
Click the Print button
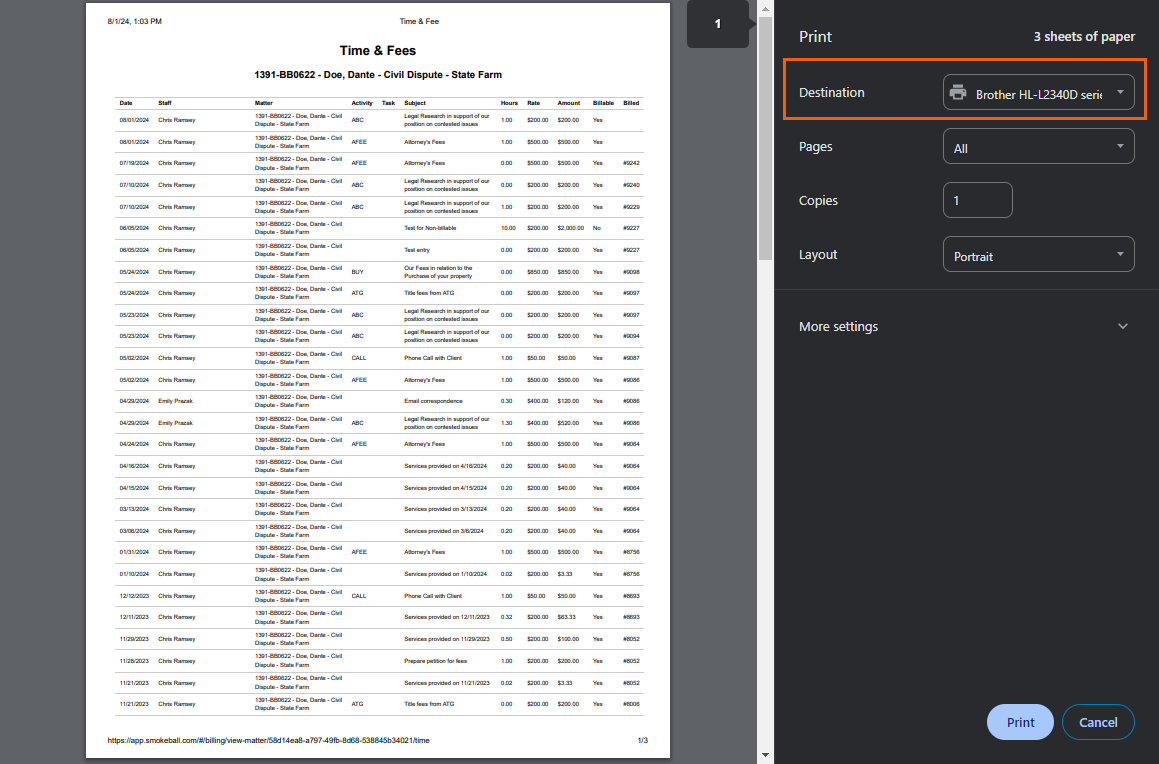(x=1020, y=722)
